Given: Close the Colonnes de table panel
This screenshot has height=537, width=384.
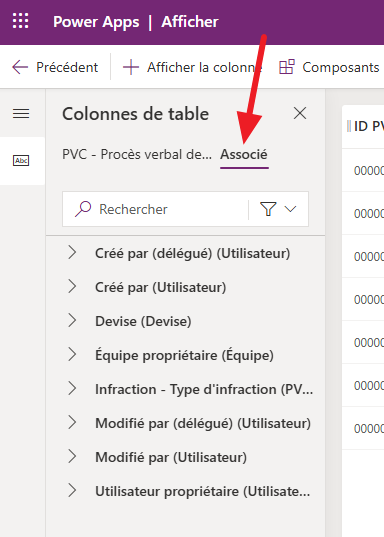Looking at the screenshot, I should coord(300,113).
